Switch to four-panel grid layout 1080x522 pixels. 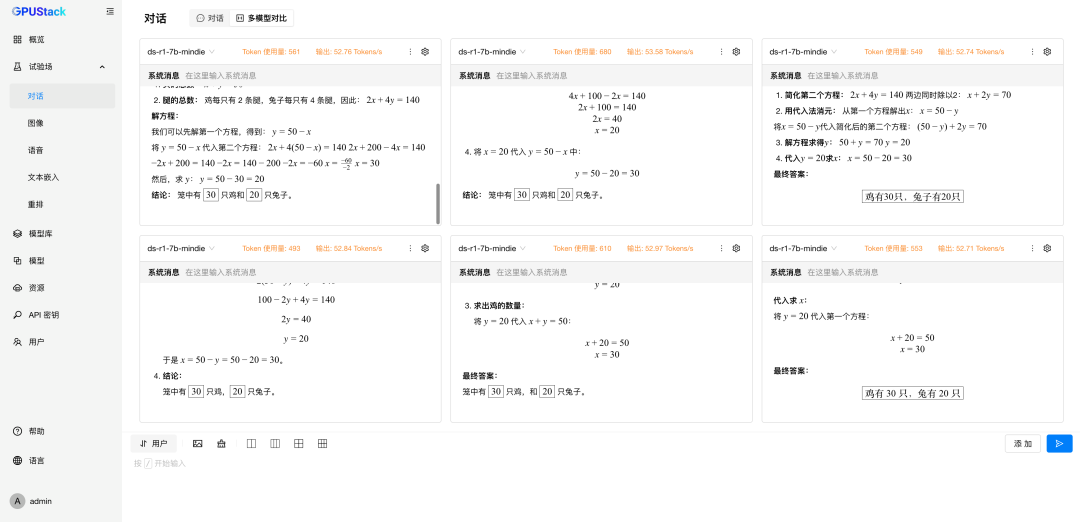(298, 443)
